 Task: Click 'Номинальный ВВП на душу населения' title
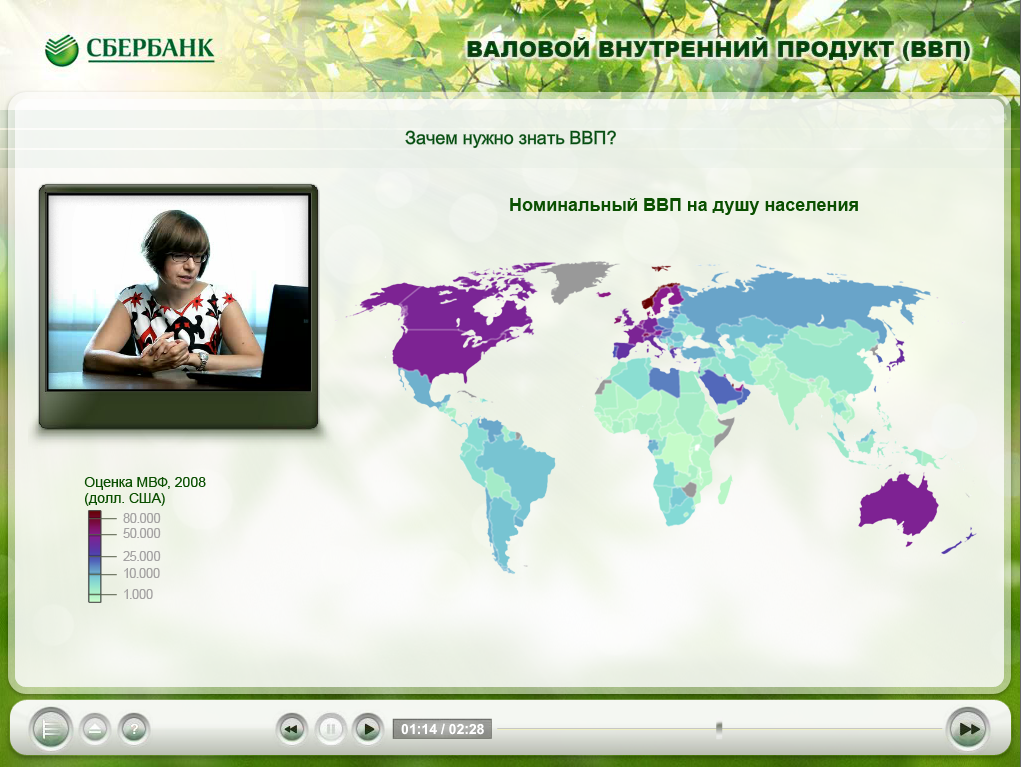[x=684, y=205]
